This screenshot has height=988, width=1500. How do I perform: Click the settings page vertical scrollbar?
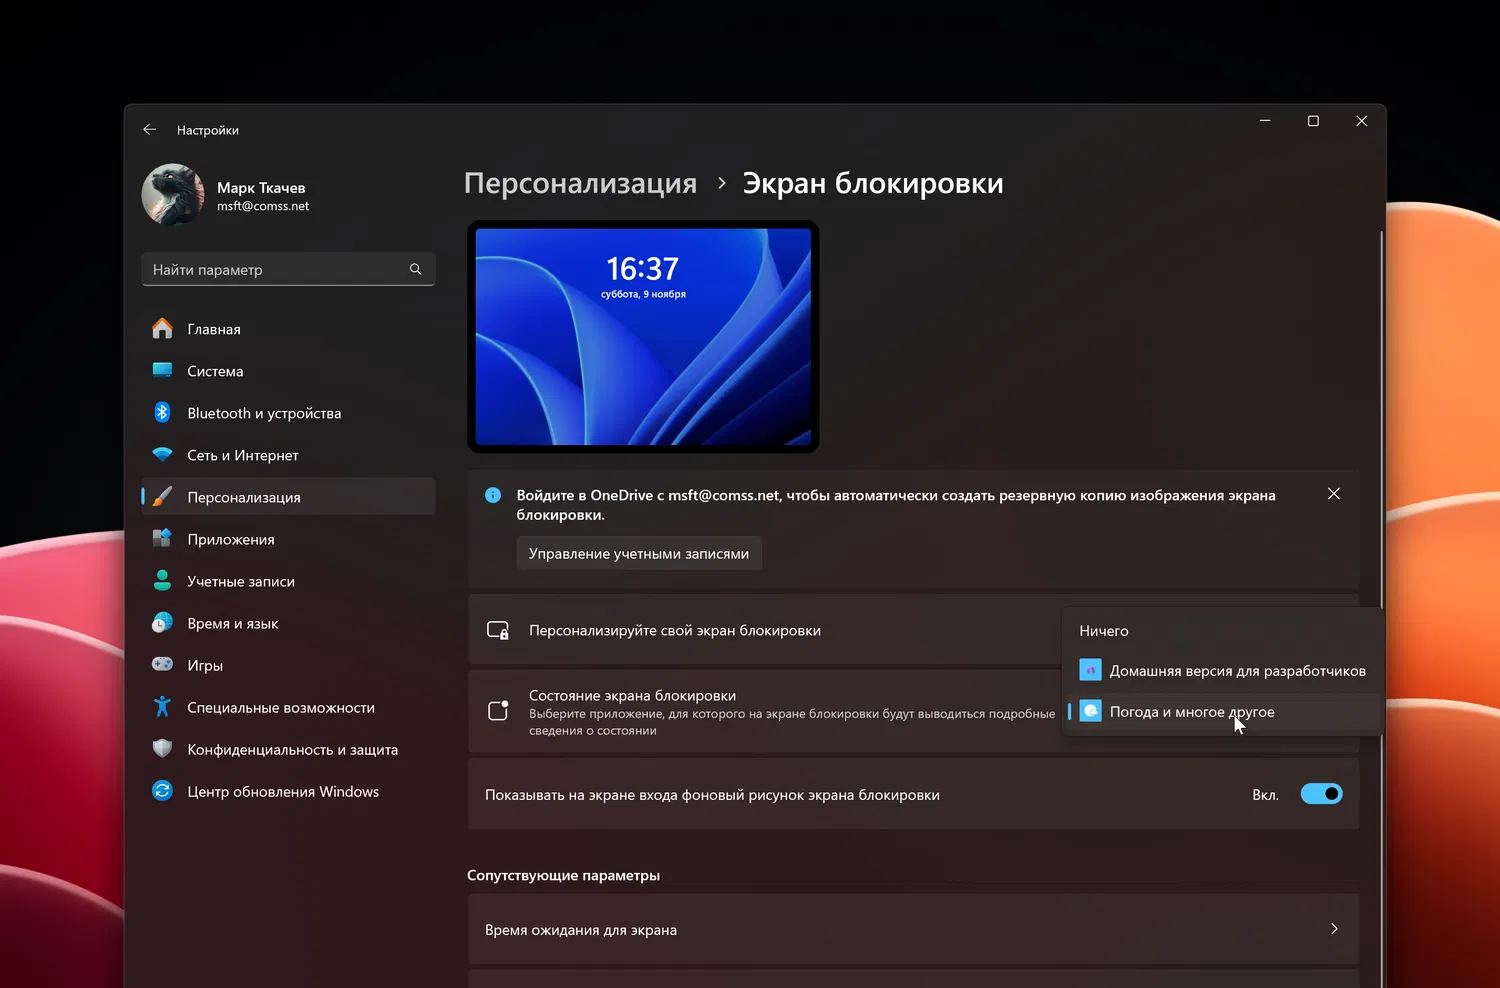(1381, 610)
